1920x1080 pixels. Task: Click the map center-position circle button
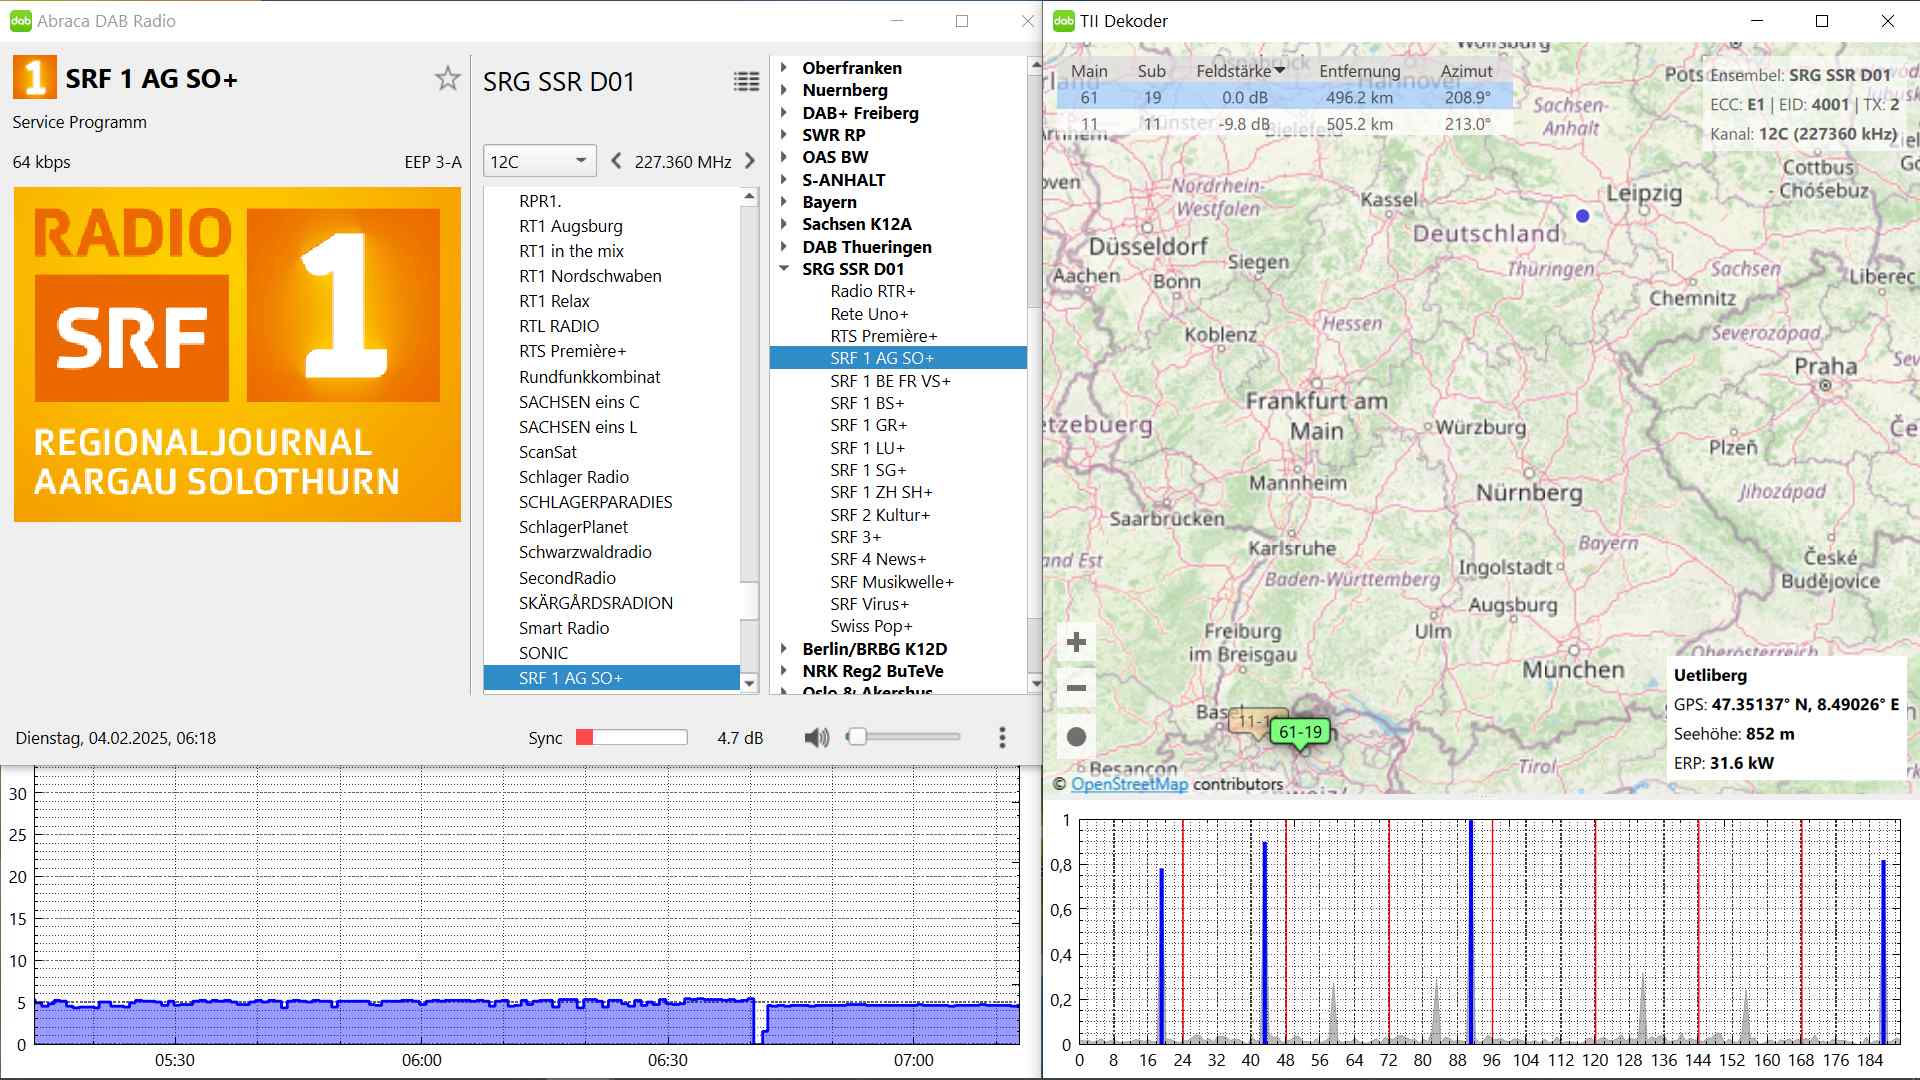coord(1076,737)
